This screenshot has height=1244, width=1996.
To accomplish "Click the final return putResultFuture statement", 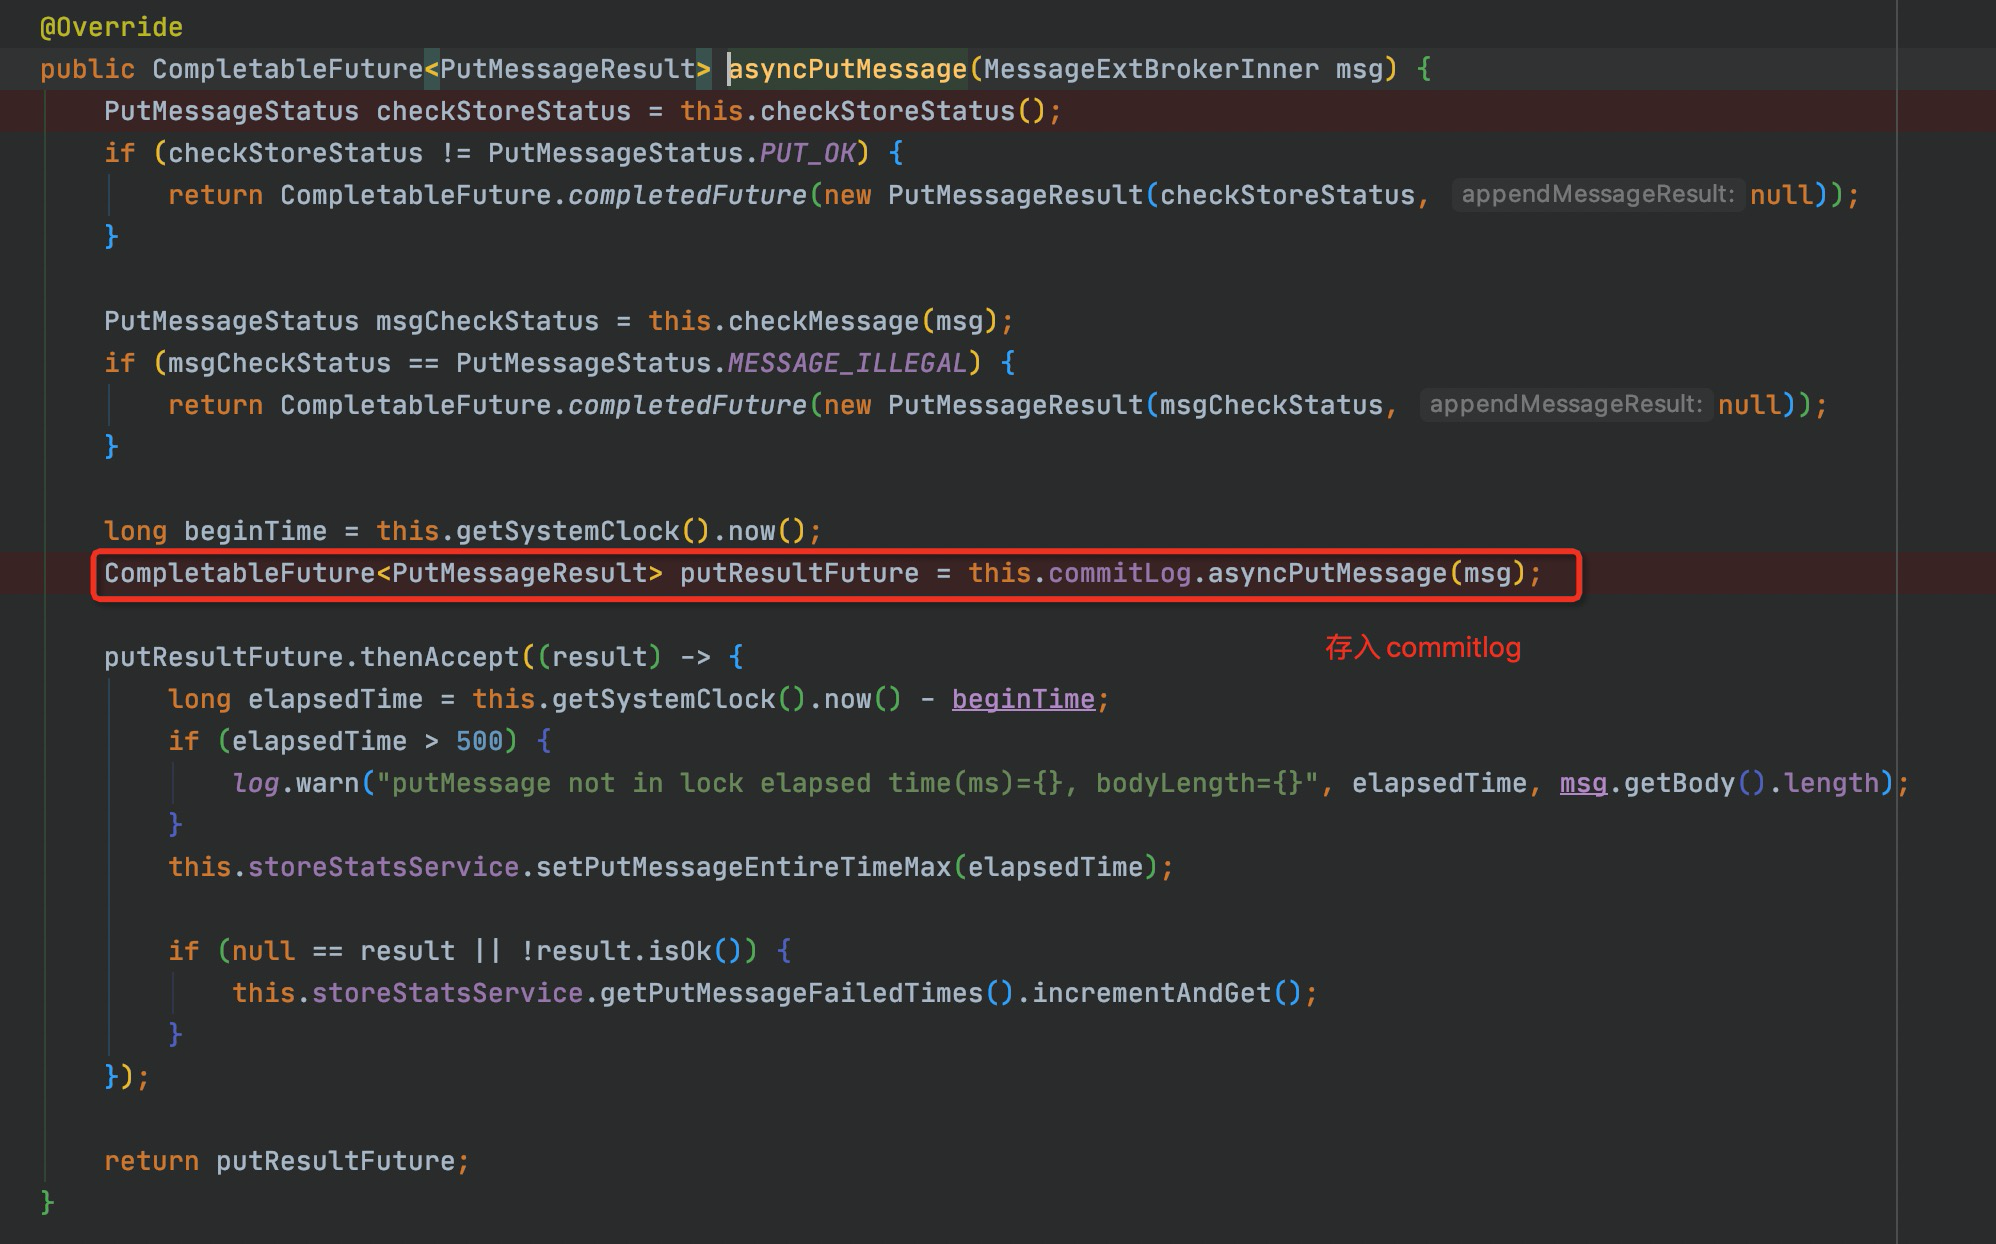I will point(286,1161).
